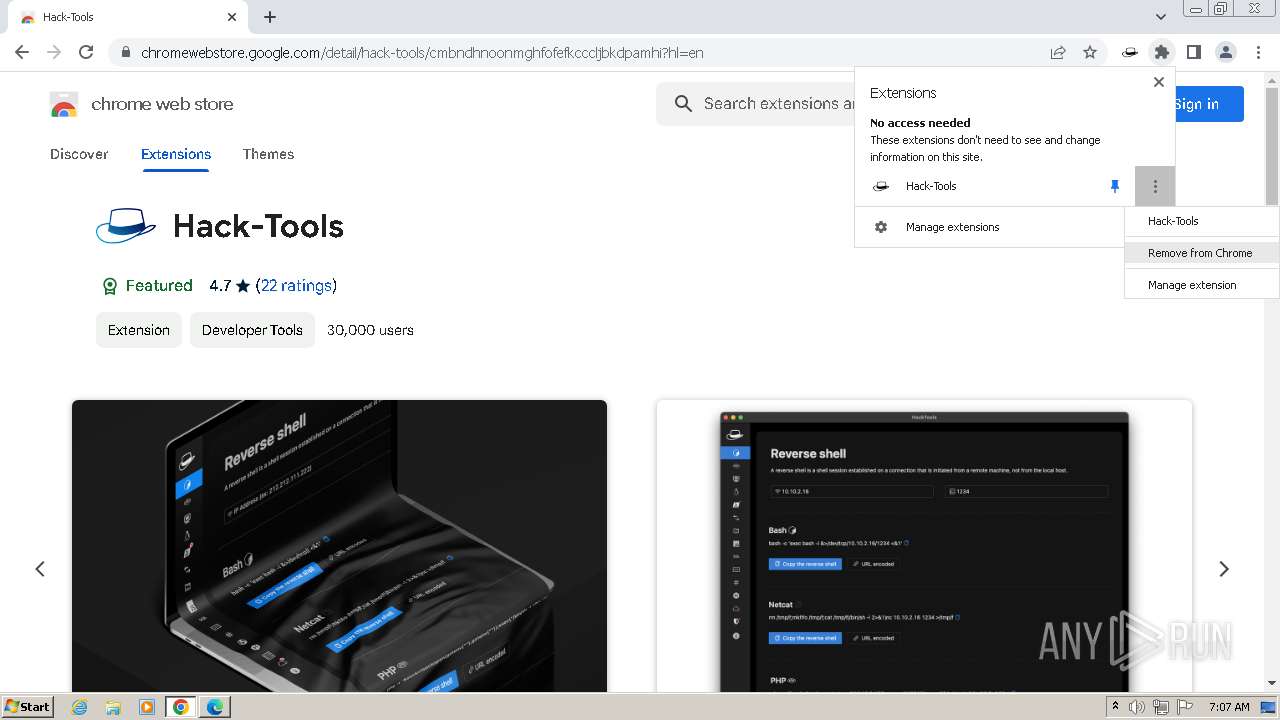Unpin Hack-Tools using the pin icon
The width and height of the screenshot is (1280, 720).
pos(1115,186)
